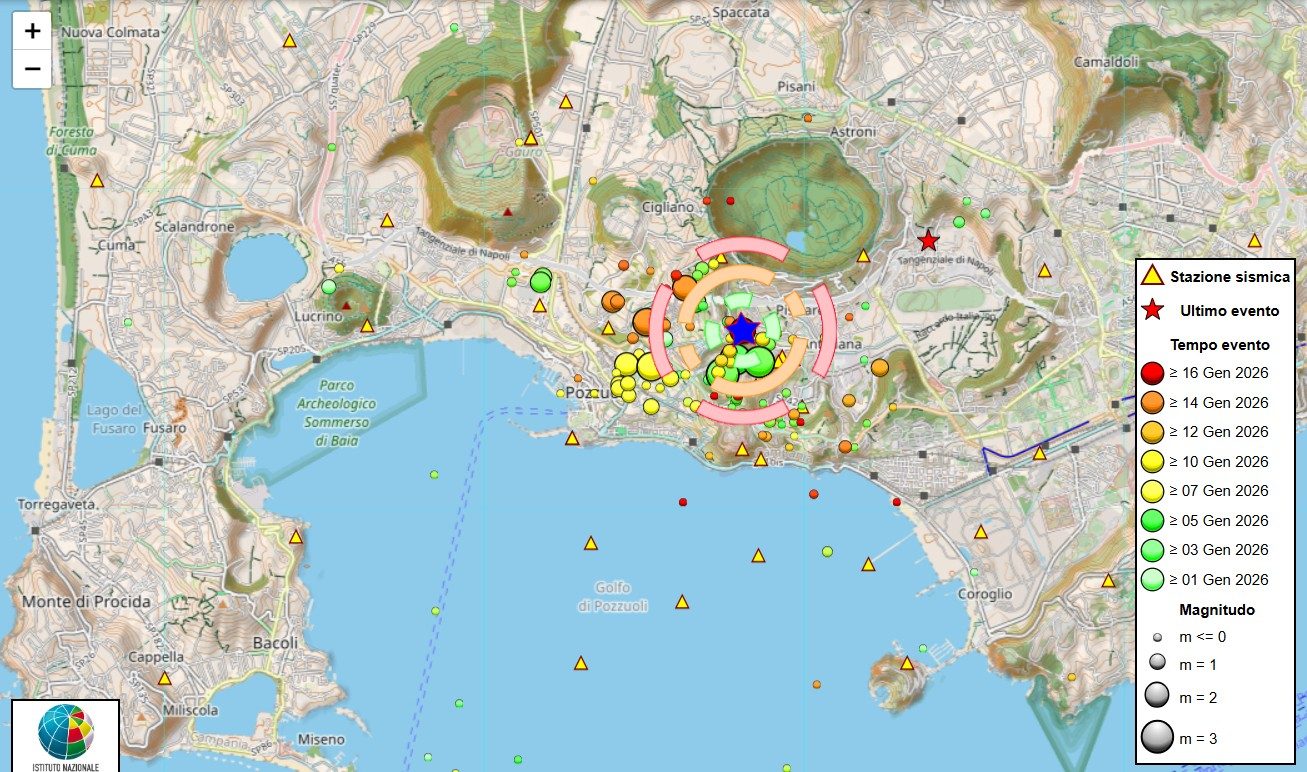1307x772 pixels.
Task: Open the Istituto Nazionale logo
Action: pyautogui.click(x=66, y=735)
